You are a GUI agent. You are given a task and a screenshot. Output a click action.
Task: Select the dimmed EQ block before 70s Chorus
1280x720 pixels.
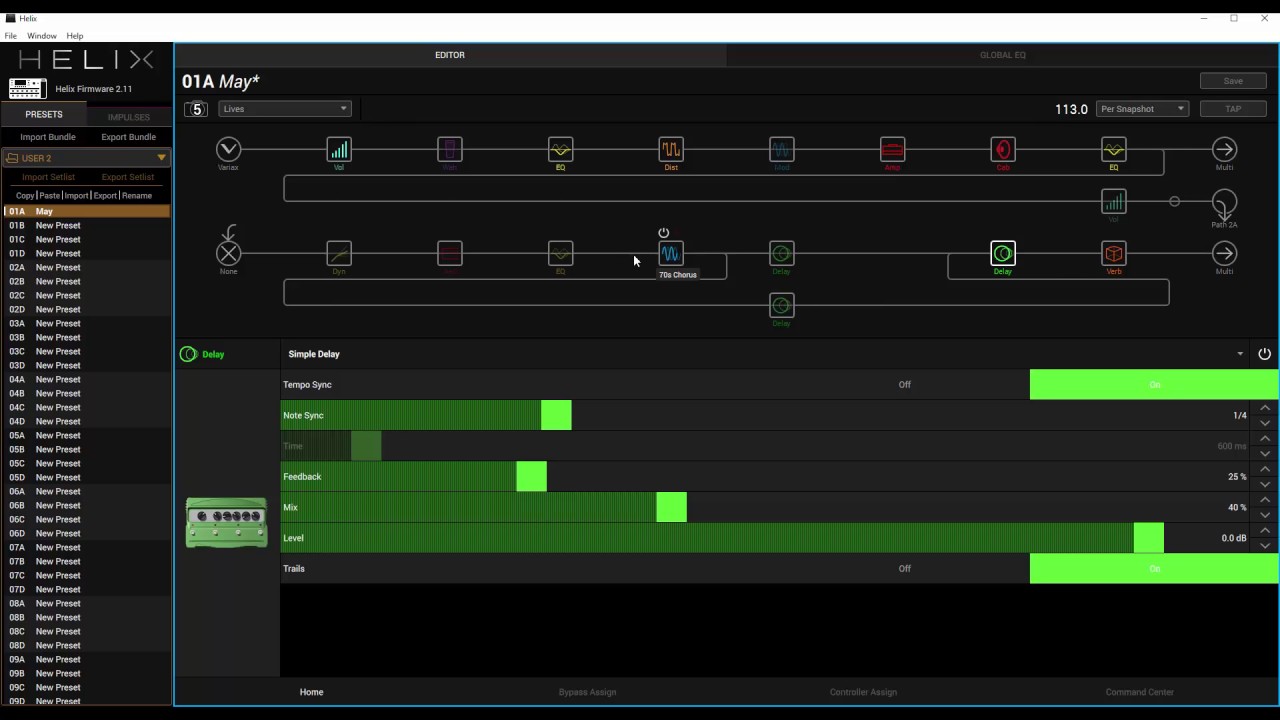(560, 254)
